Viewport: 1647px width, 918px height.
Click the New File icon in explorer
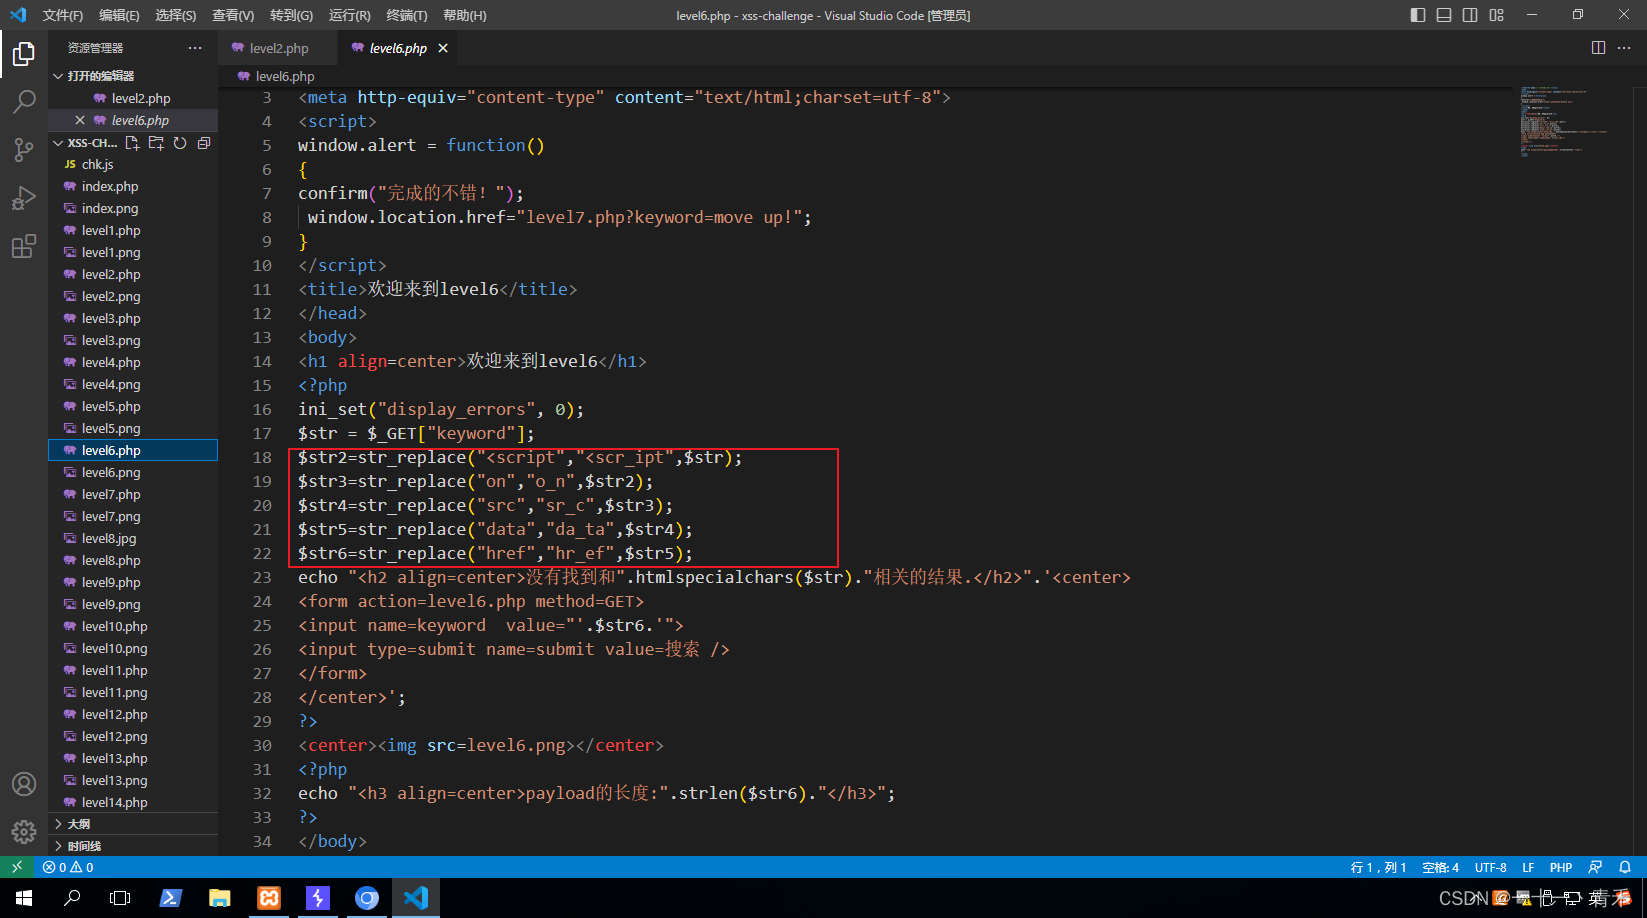(x=132, y=143)
